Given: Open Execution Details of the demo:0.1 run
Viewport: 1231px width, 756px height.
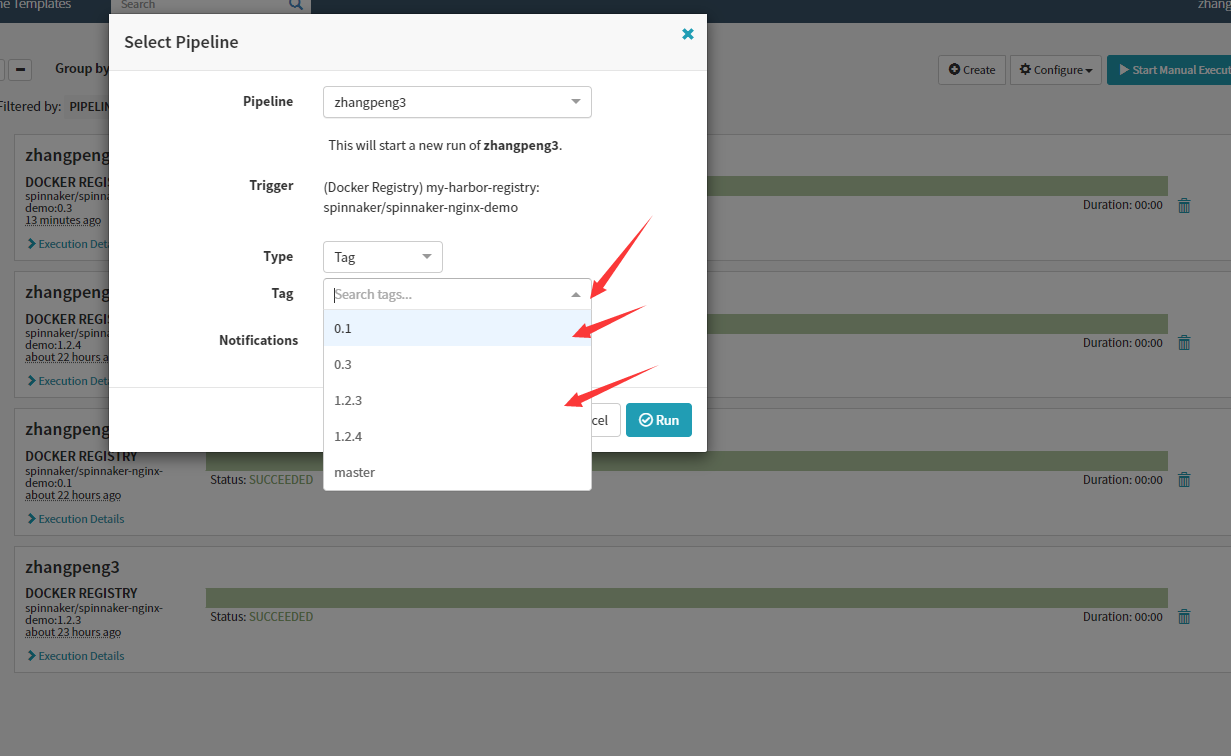Looking at the screenshot, I should coord(76,519).
